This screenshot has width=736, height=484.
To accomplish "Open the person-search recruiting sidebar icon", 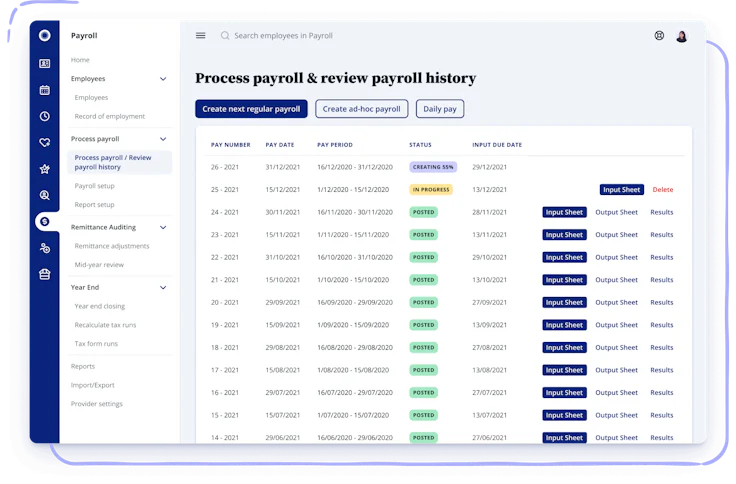I will click(x=45, y=195).
